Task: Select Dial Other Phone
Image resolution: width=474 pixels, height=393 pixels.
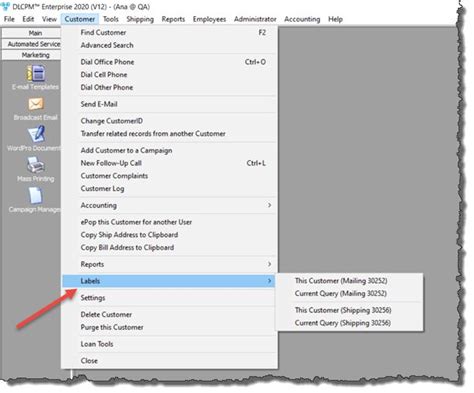Action: (x=170, y=87)
